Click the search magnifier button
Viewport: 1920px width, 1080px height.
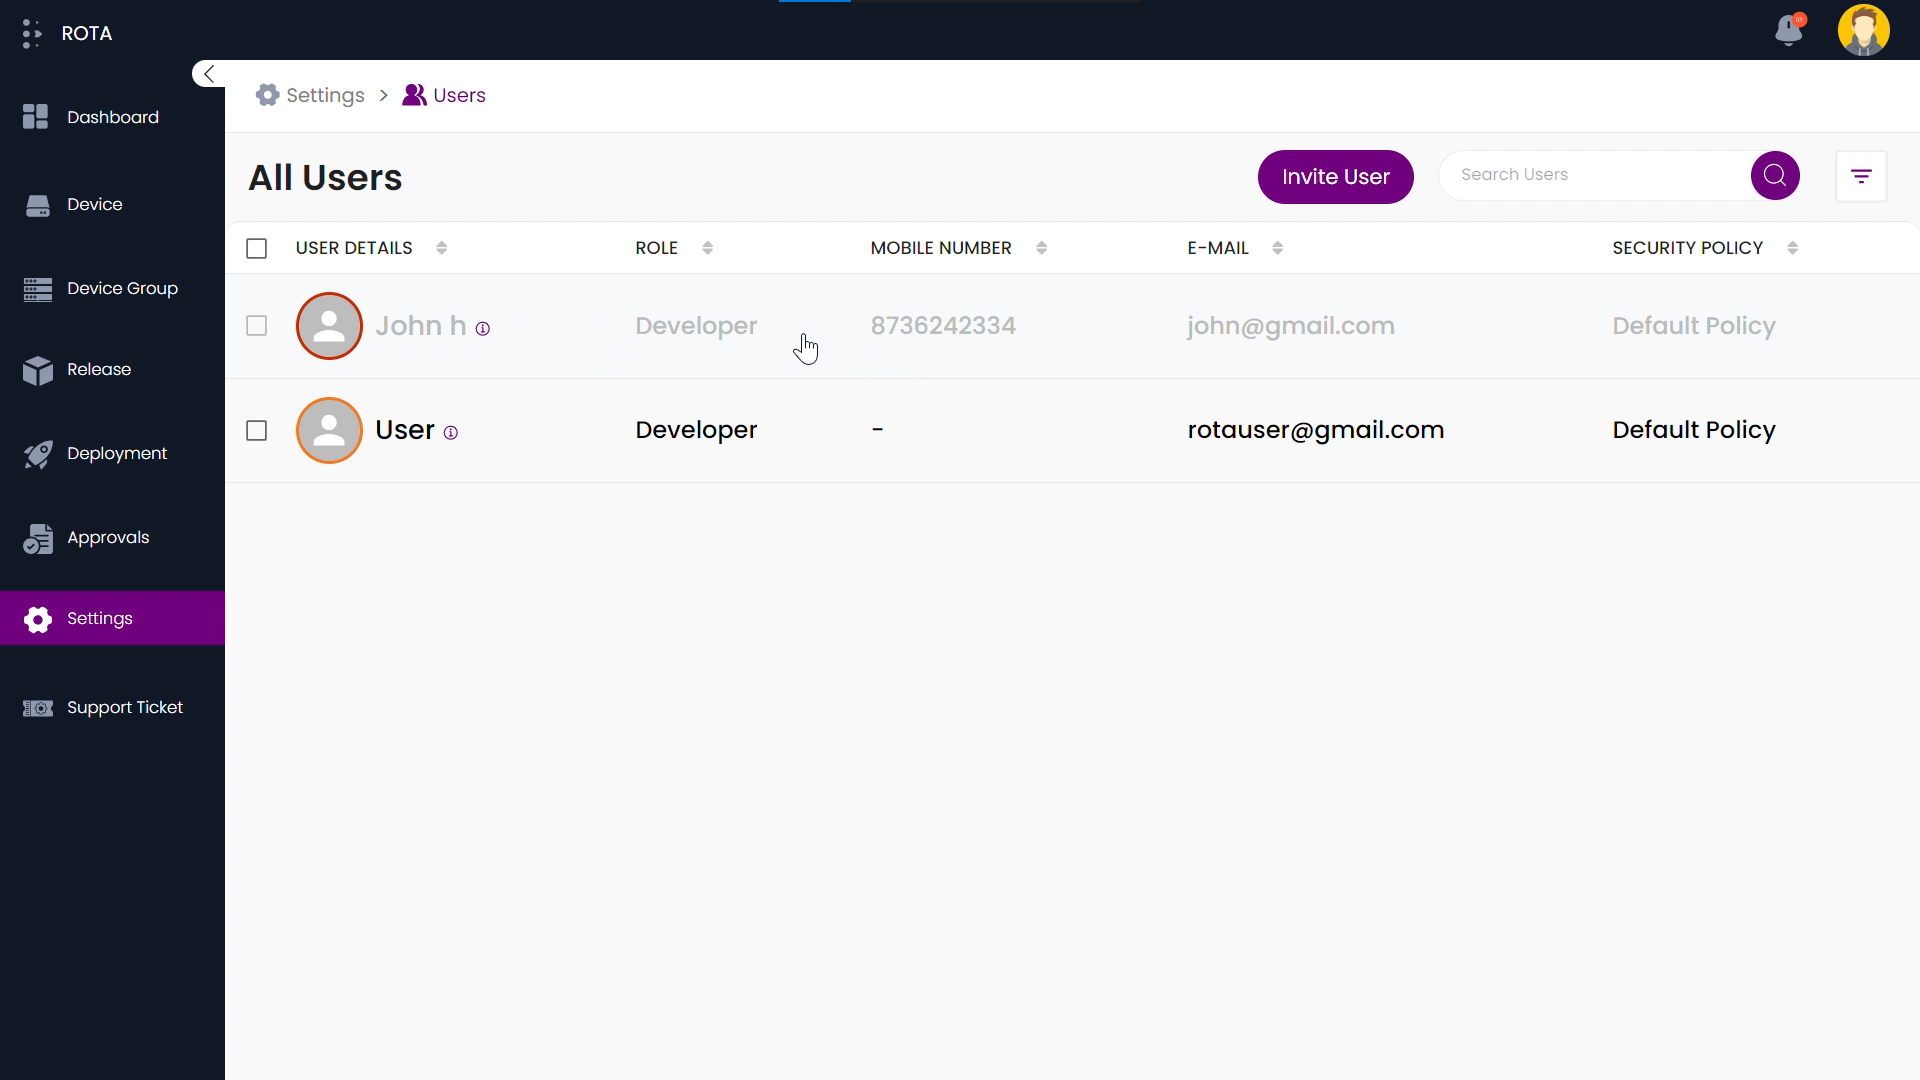pos(1775,175)
